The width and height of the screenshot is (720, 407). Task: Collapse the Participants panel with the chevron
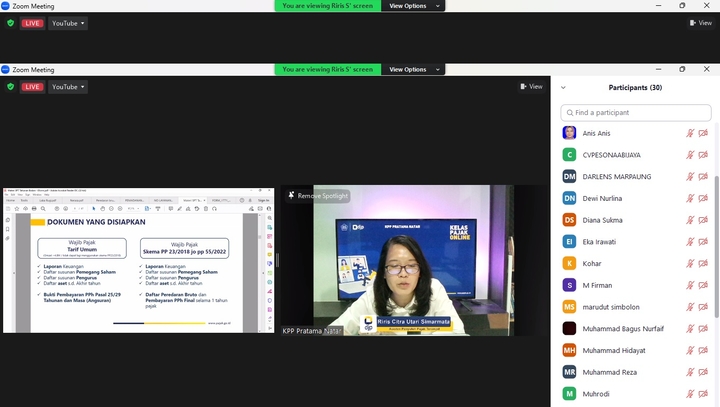pos(563,88)
